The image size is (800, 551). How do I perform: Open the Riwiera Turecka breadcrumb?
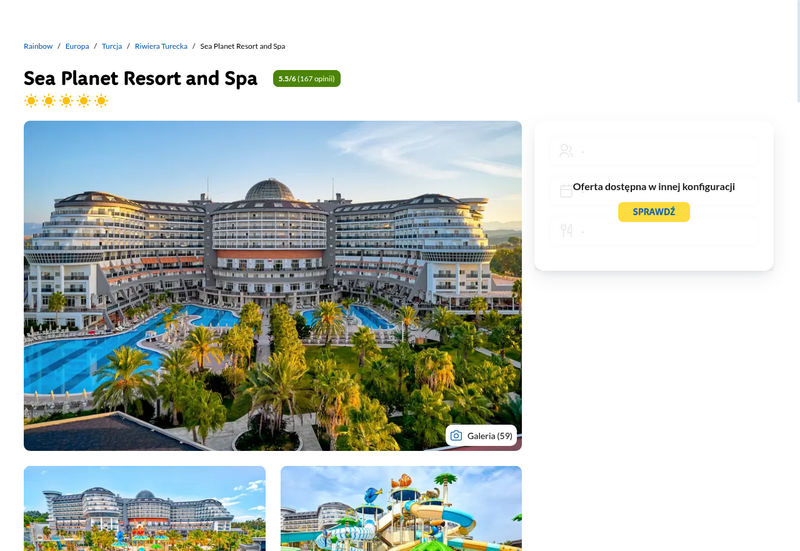click(x=161, y=46)
